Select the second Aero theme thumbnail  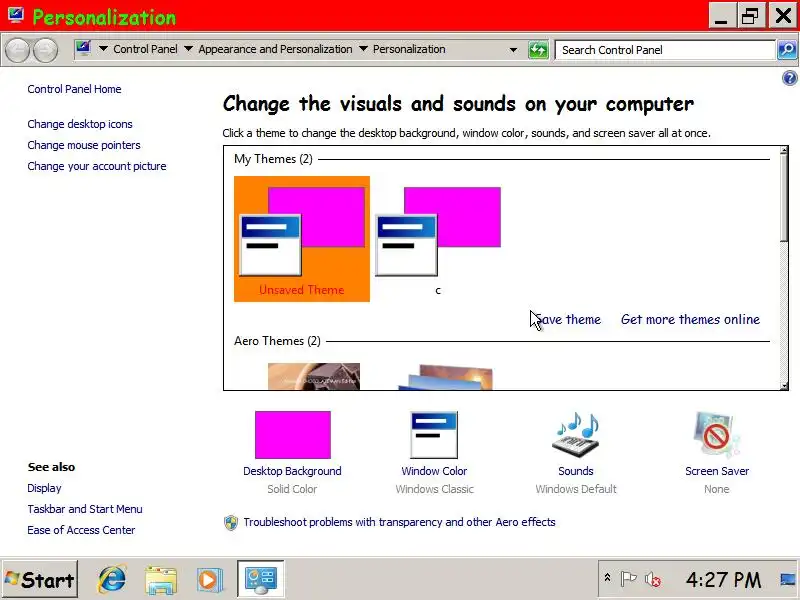[446, 378]
